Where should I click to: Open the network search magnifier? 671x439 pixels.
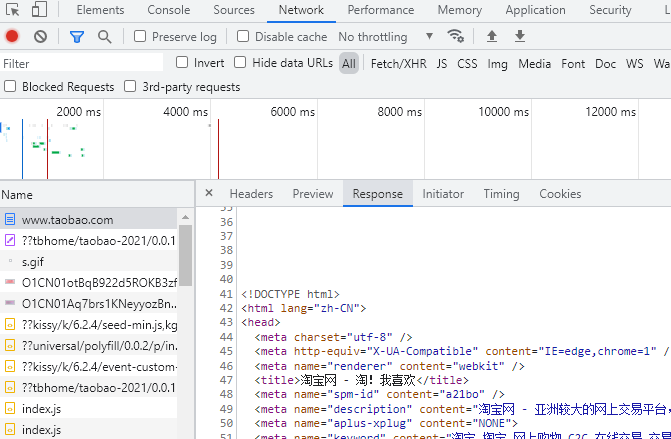[x=105, y=37]
